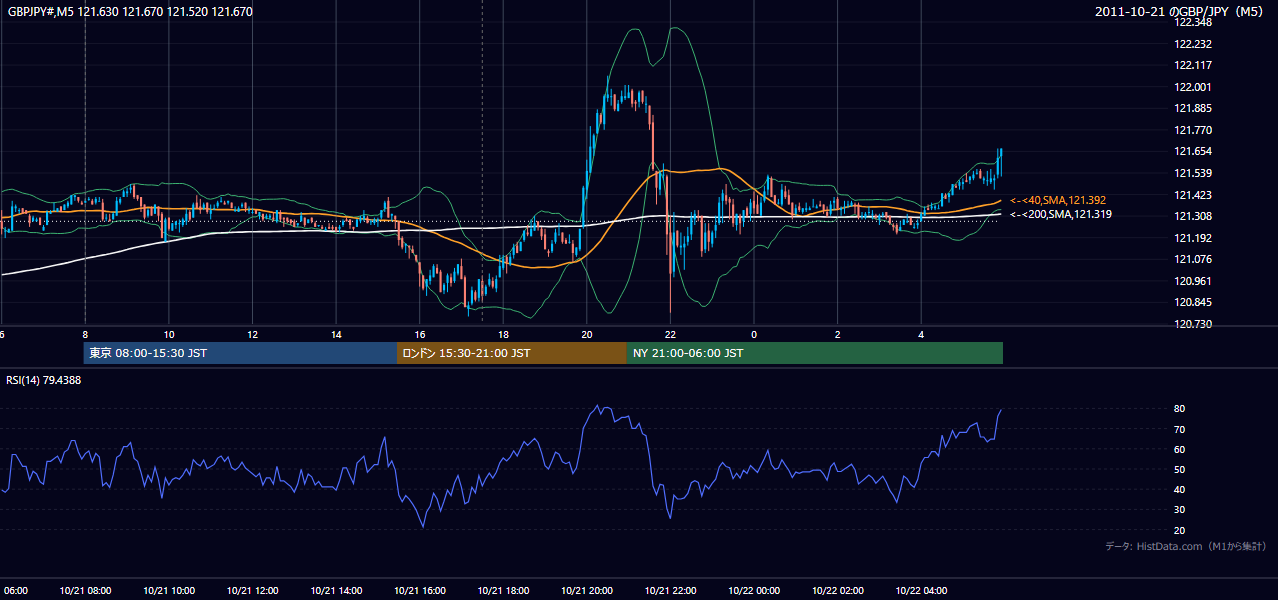Select the NY 21:00-06:00 JST session bar
Image resolution: width=1278 pixels, height=600 pixels.
point(815,353)
